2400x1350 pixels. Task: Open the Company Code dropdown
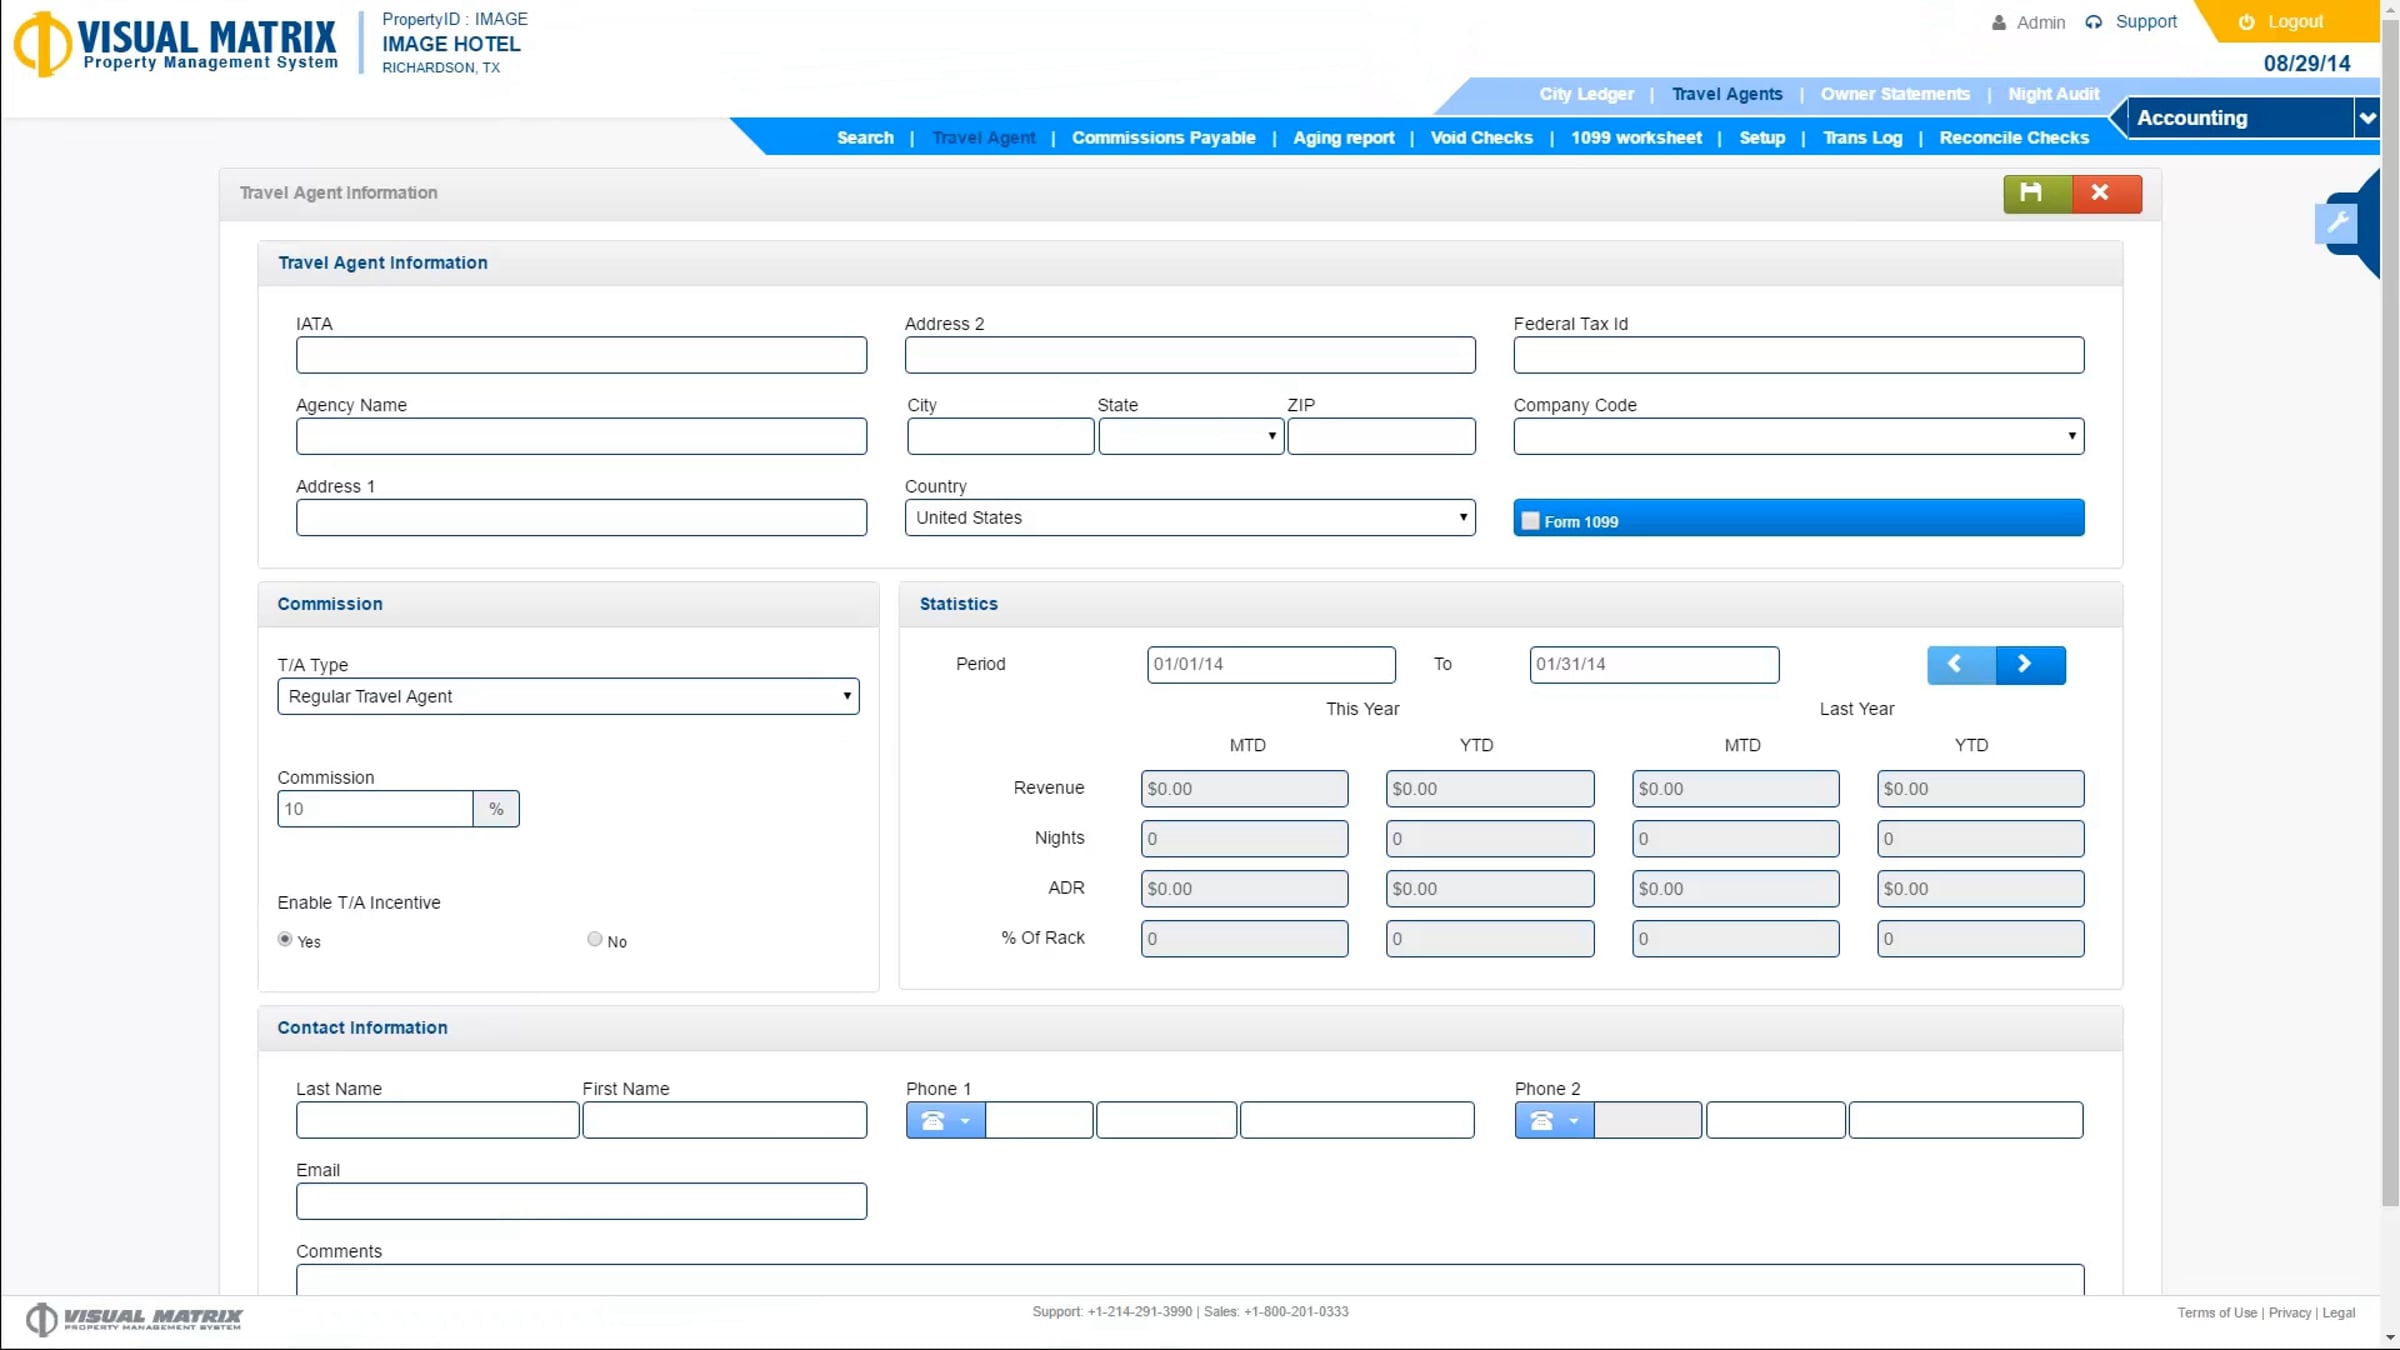(1799, 436)
